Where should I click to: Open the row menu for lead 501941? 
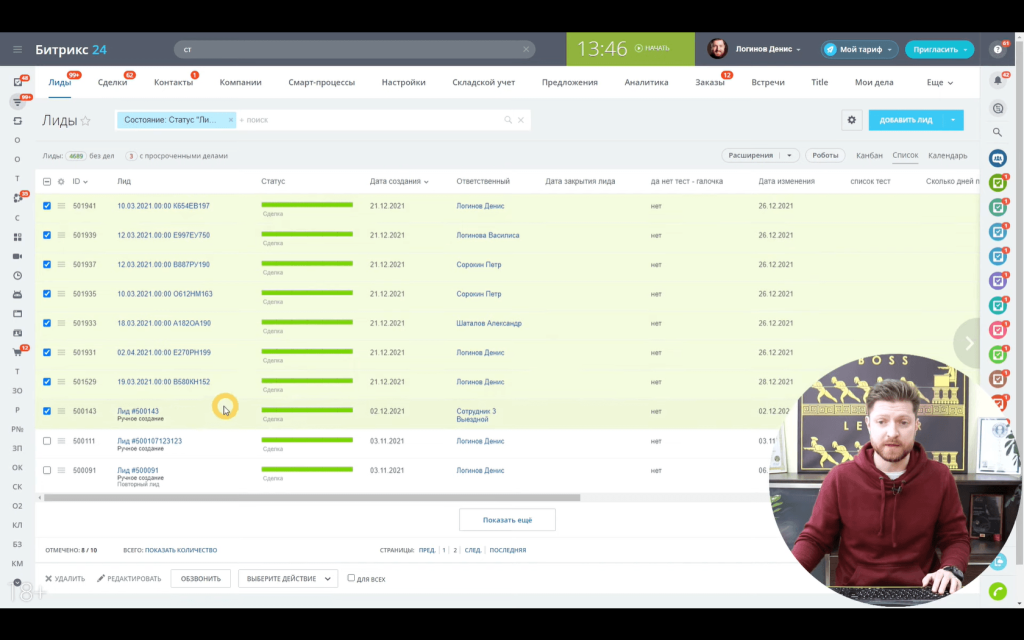pos(61,206)
